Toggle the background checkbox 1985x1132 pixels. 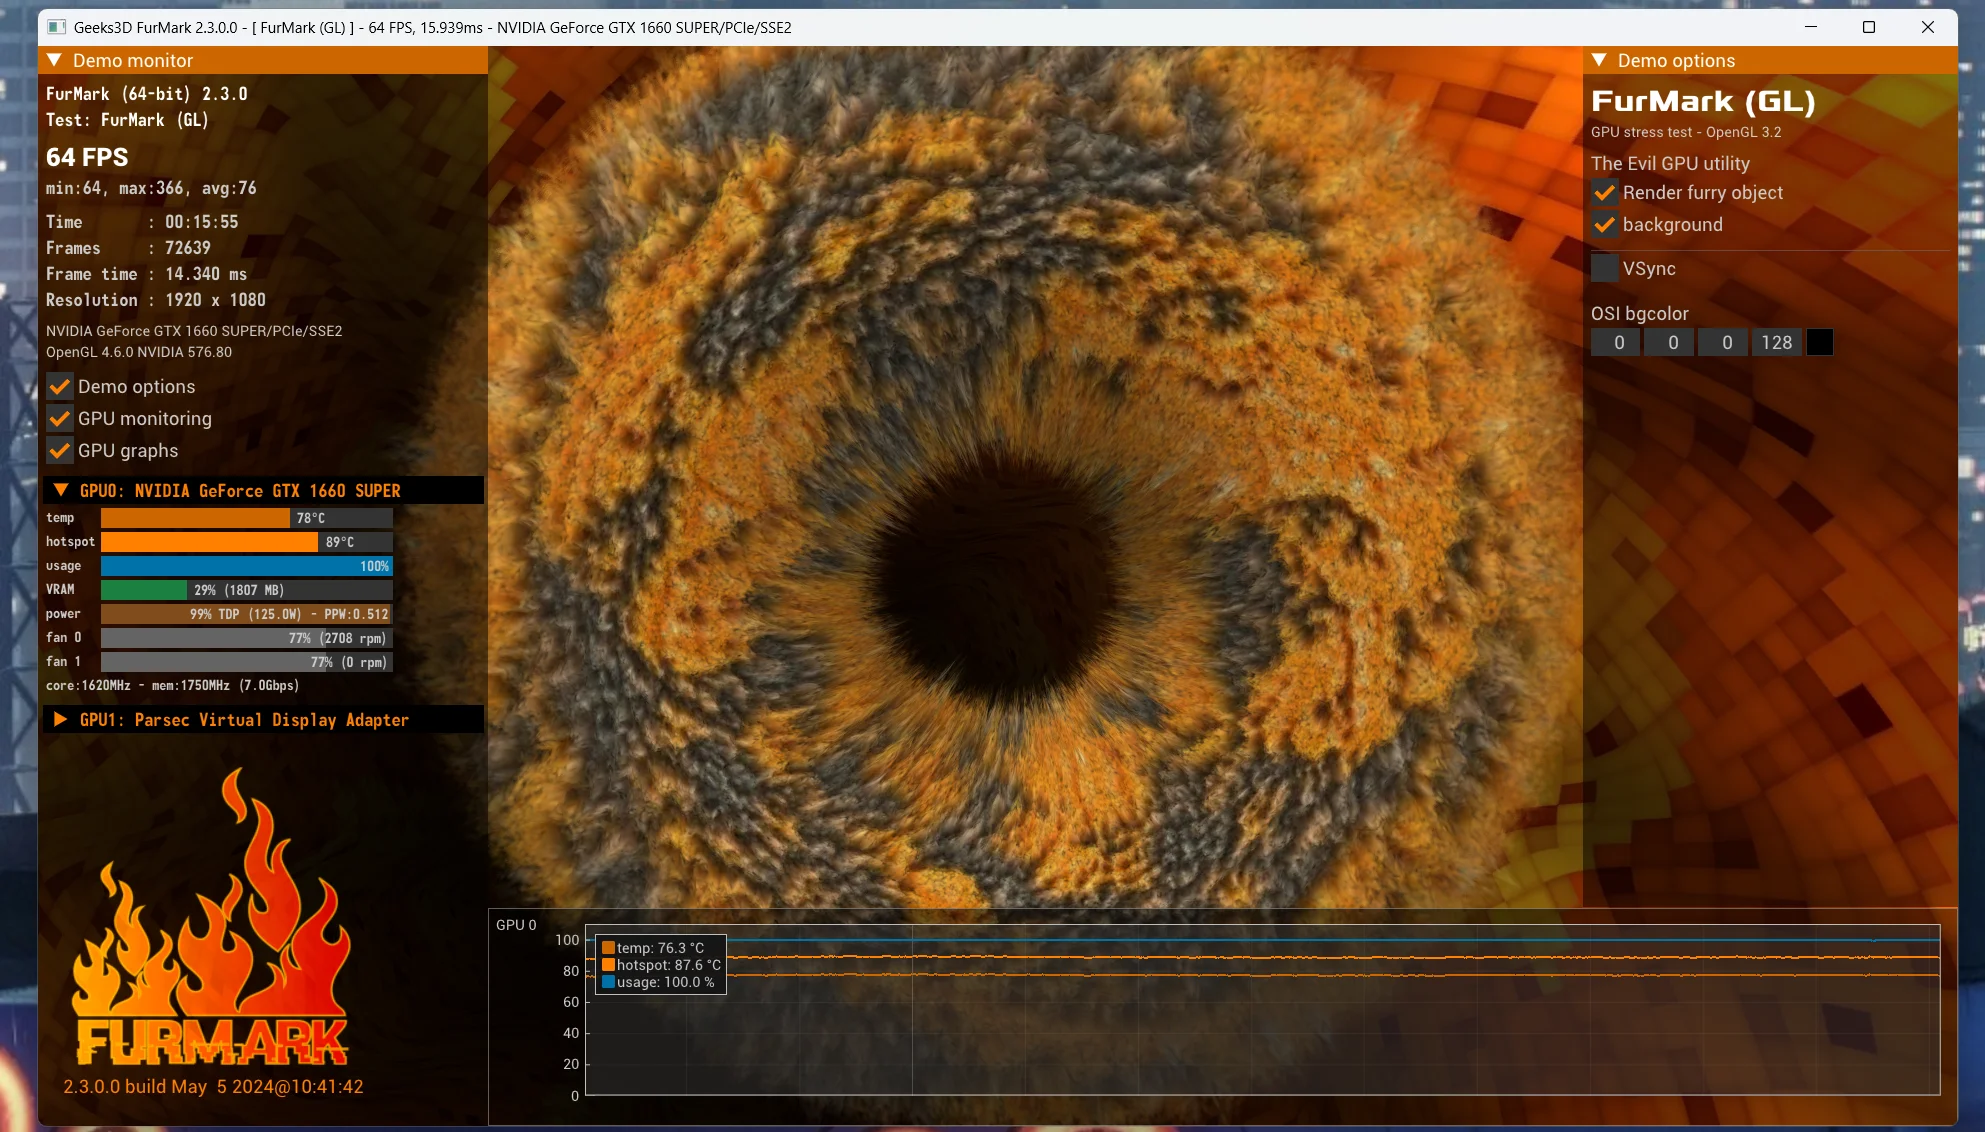1604,225
